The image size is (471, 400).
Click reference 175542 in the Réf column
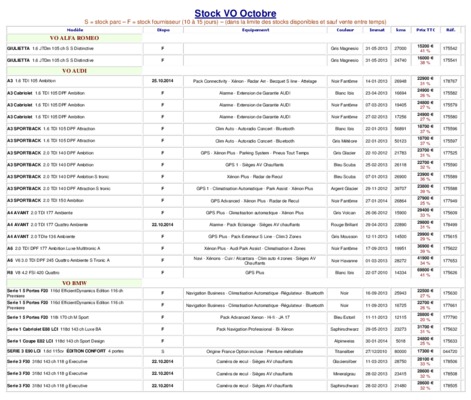pyautogui.click(x=450, y=49)
